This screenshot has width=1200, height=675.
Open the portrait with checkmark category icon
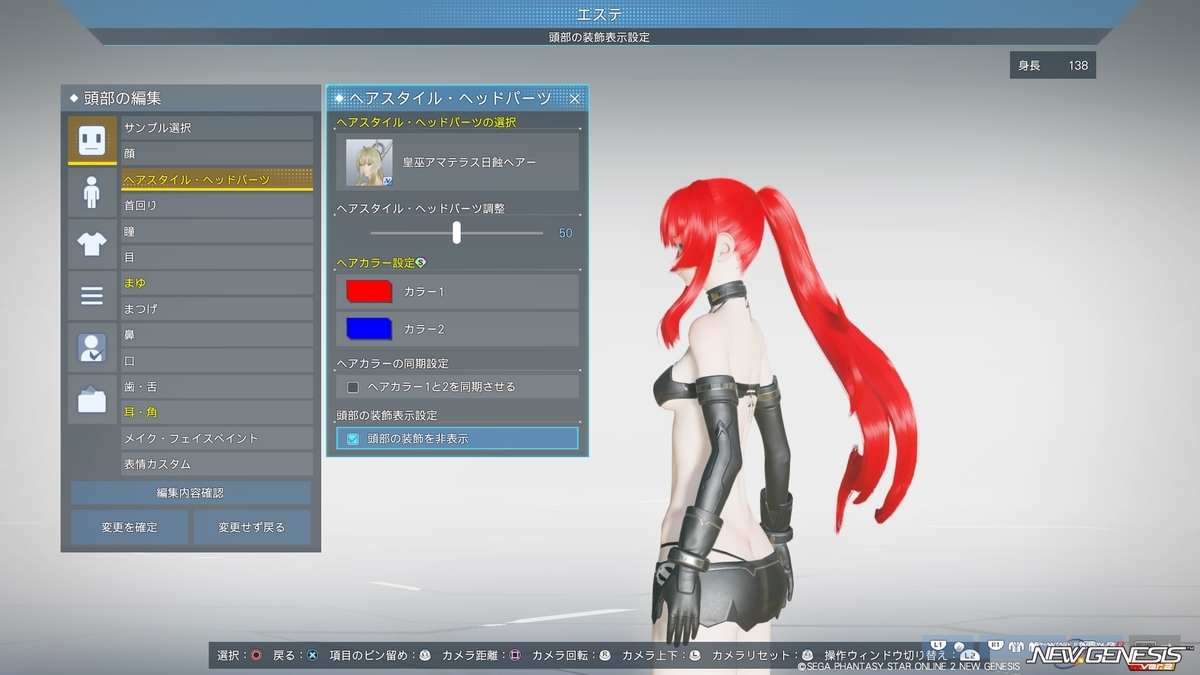point(92,348)
